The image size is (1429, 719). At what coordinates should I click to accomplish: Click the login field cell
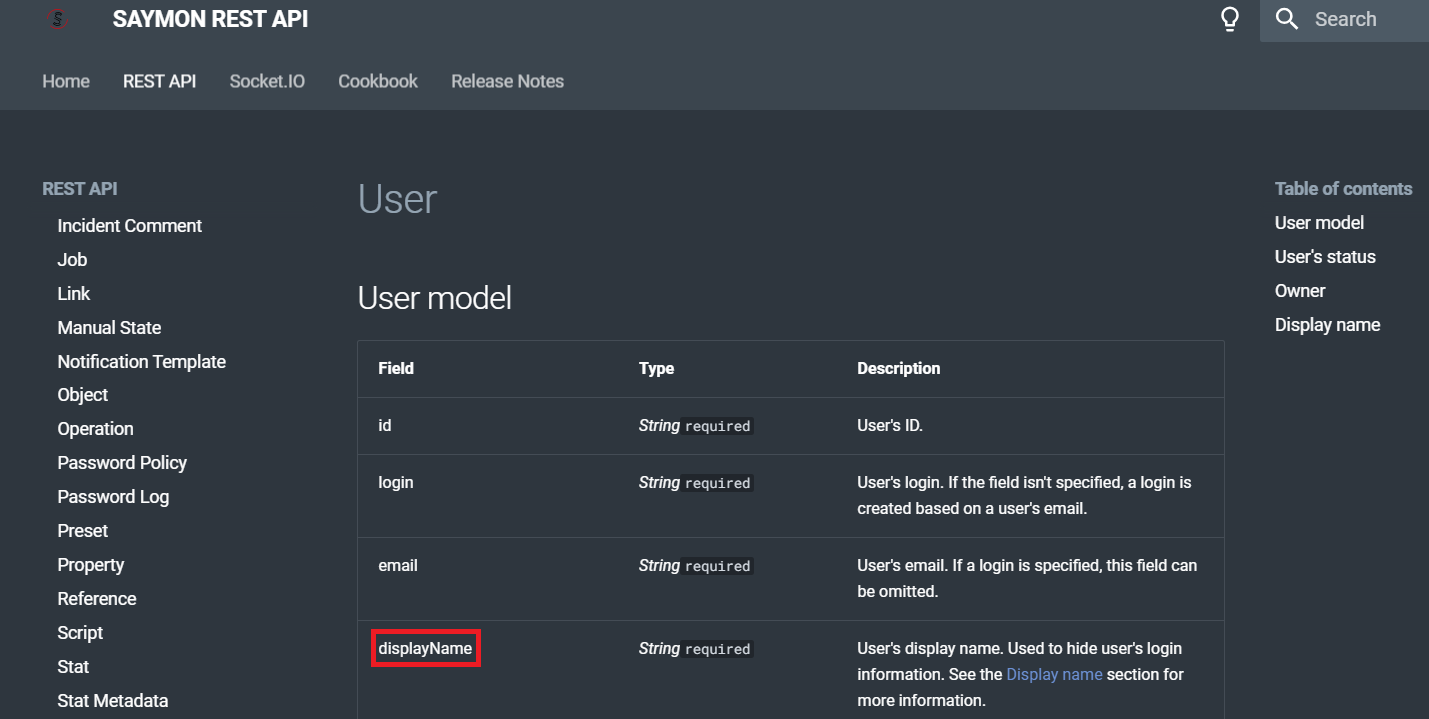pos(396,483)
